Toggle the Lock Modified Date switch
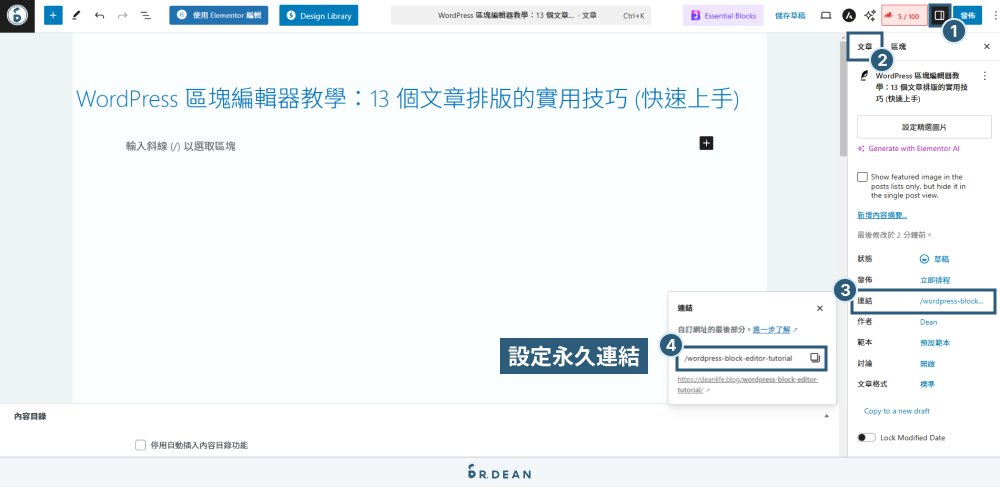Screen dimensions: 1000x488 (x=866, y=438)
